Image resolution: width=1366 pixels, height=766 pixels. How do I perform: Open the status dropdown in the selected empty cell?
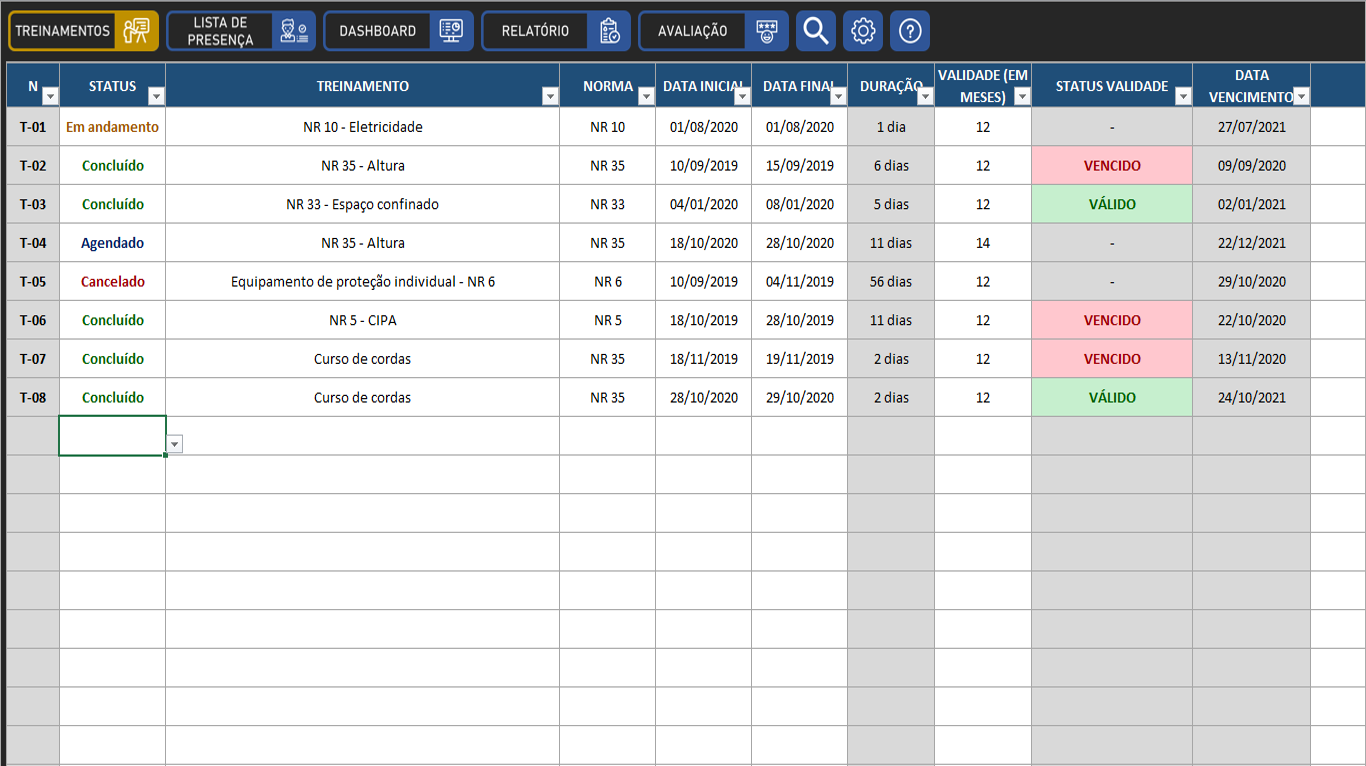(175, 444)
